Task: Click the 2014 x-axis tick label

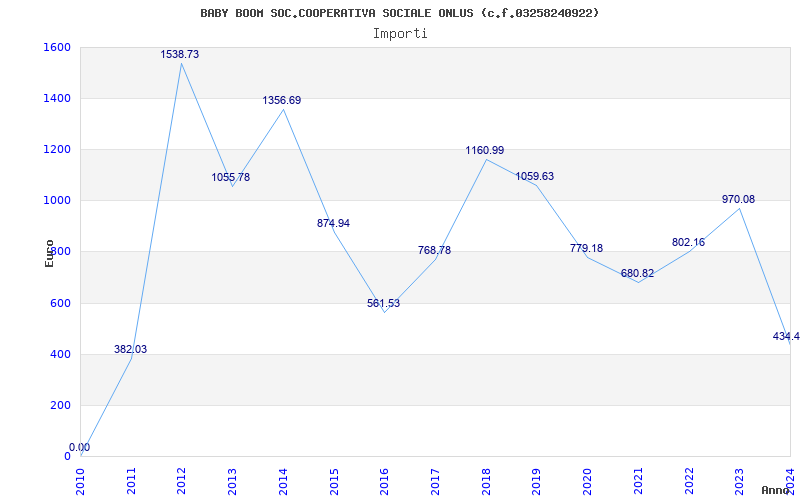Action: (x=283, y=481)
